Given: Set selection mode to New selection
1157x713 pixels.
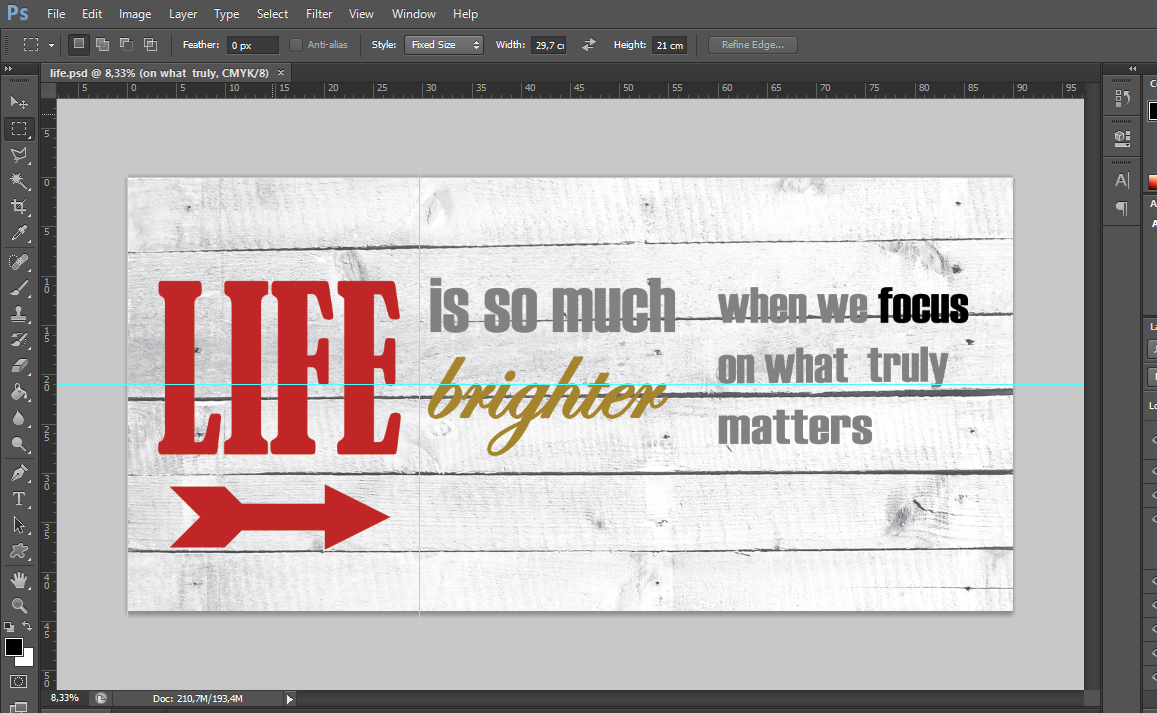Looking at the screenshot, I should (x=78, y=44).
